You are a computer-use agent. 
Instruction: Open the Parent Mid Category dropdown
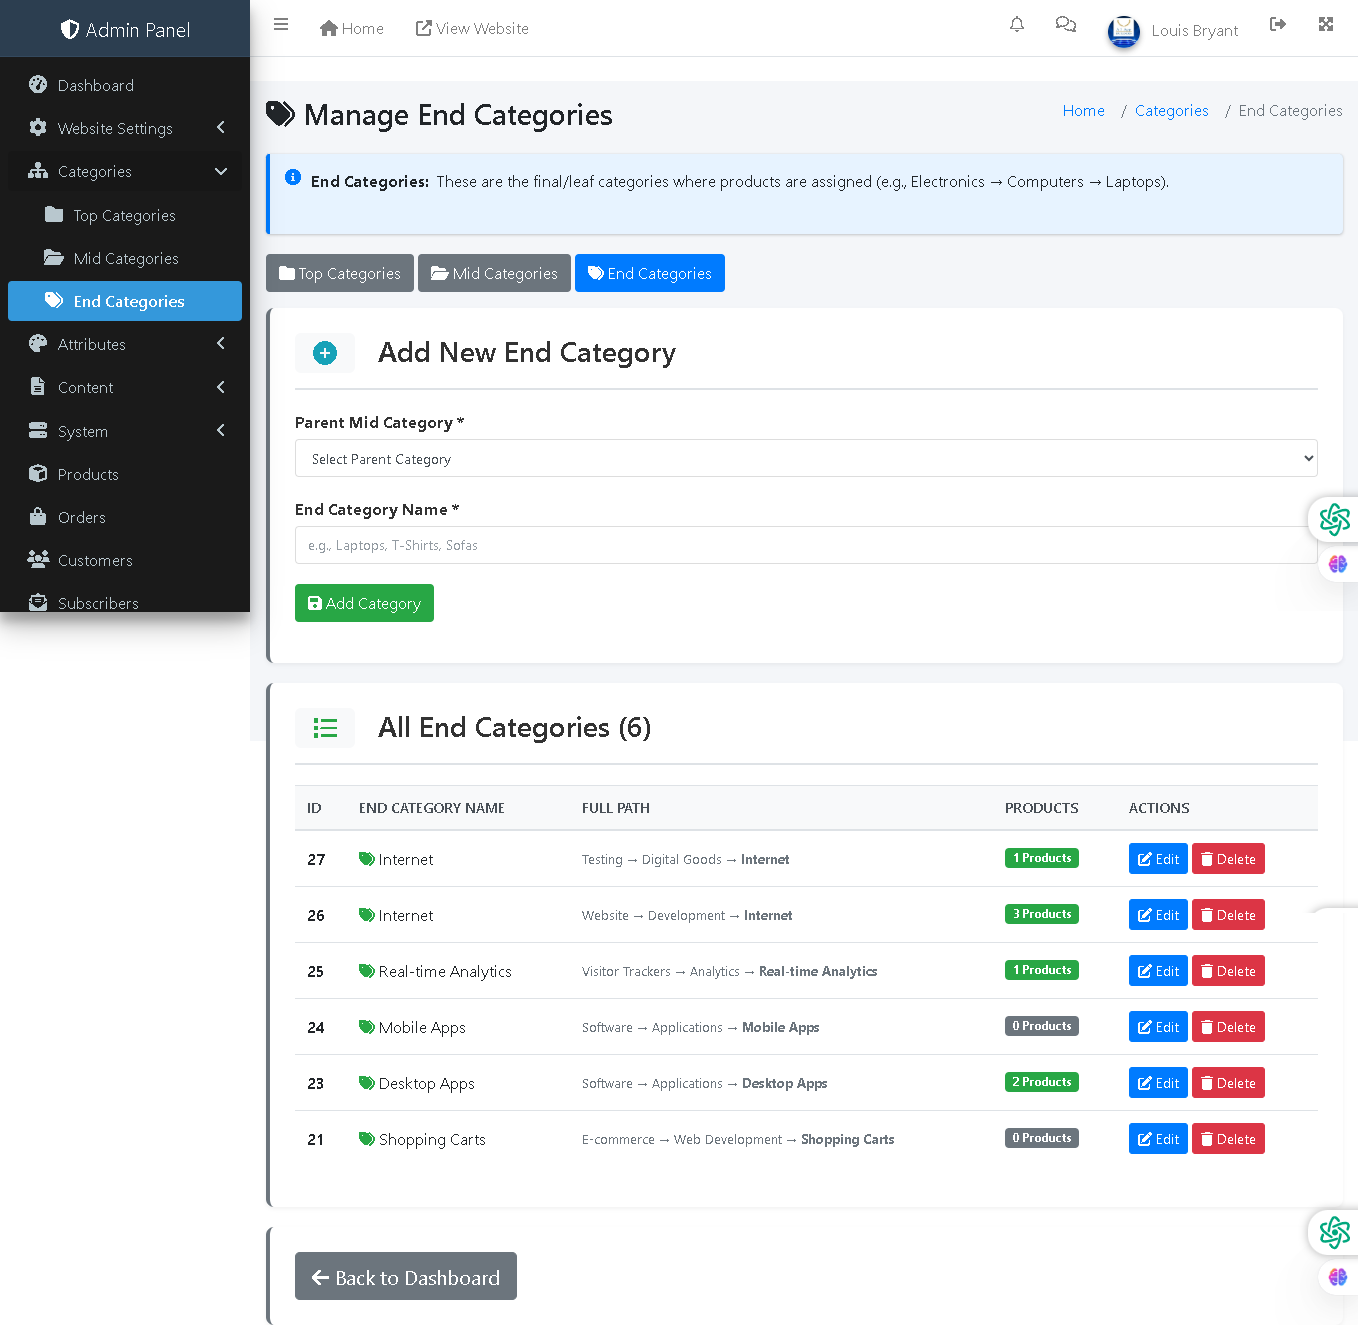pyautogui.click(x=805, y=459)
